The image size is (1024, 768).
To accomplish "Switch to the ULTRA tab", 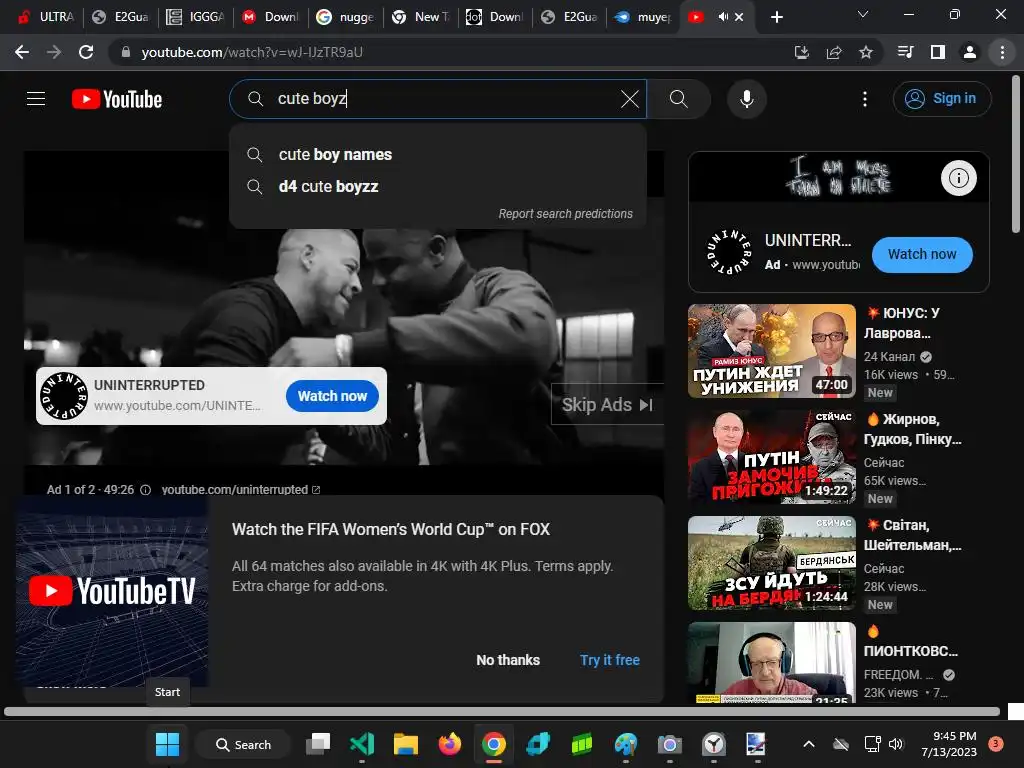I will pos(46,17).
